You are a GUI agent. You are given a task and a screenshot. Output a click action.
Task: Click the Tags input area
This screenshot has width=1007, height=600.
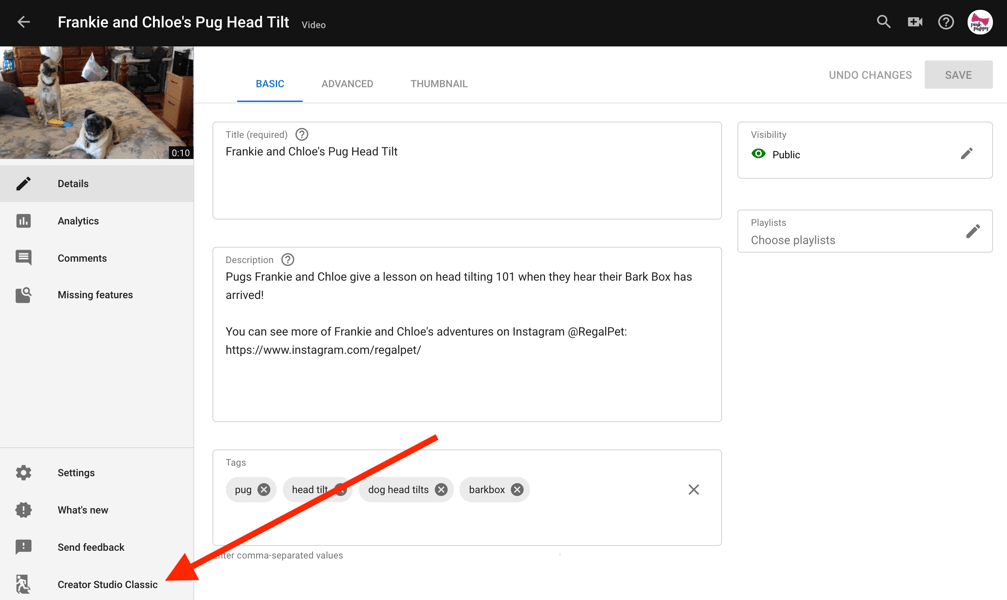coord(467,498)
